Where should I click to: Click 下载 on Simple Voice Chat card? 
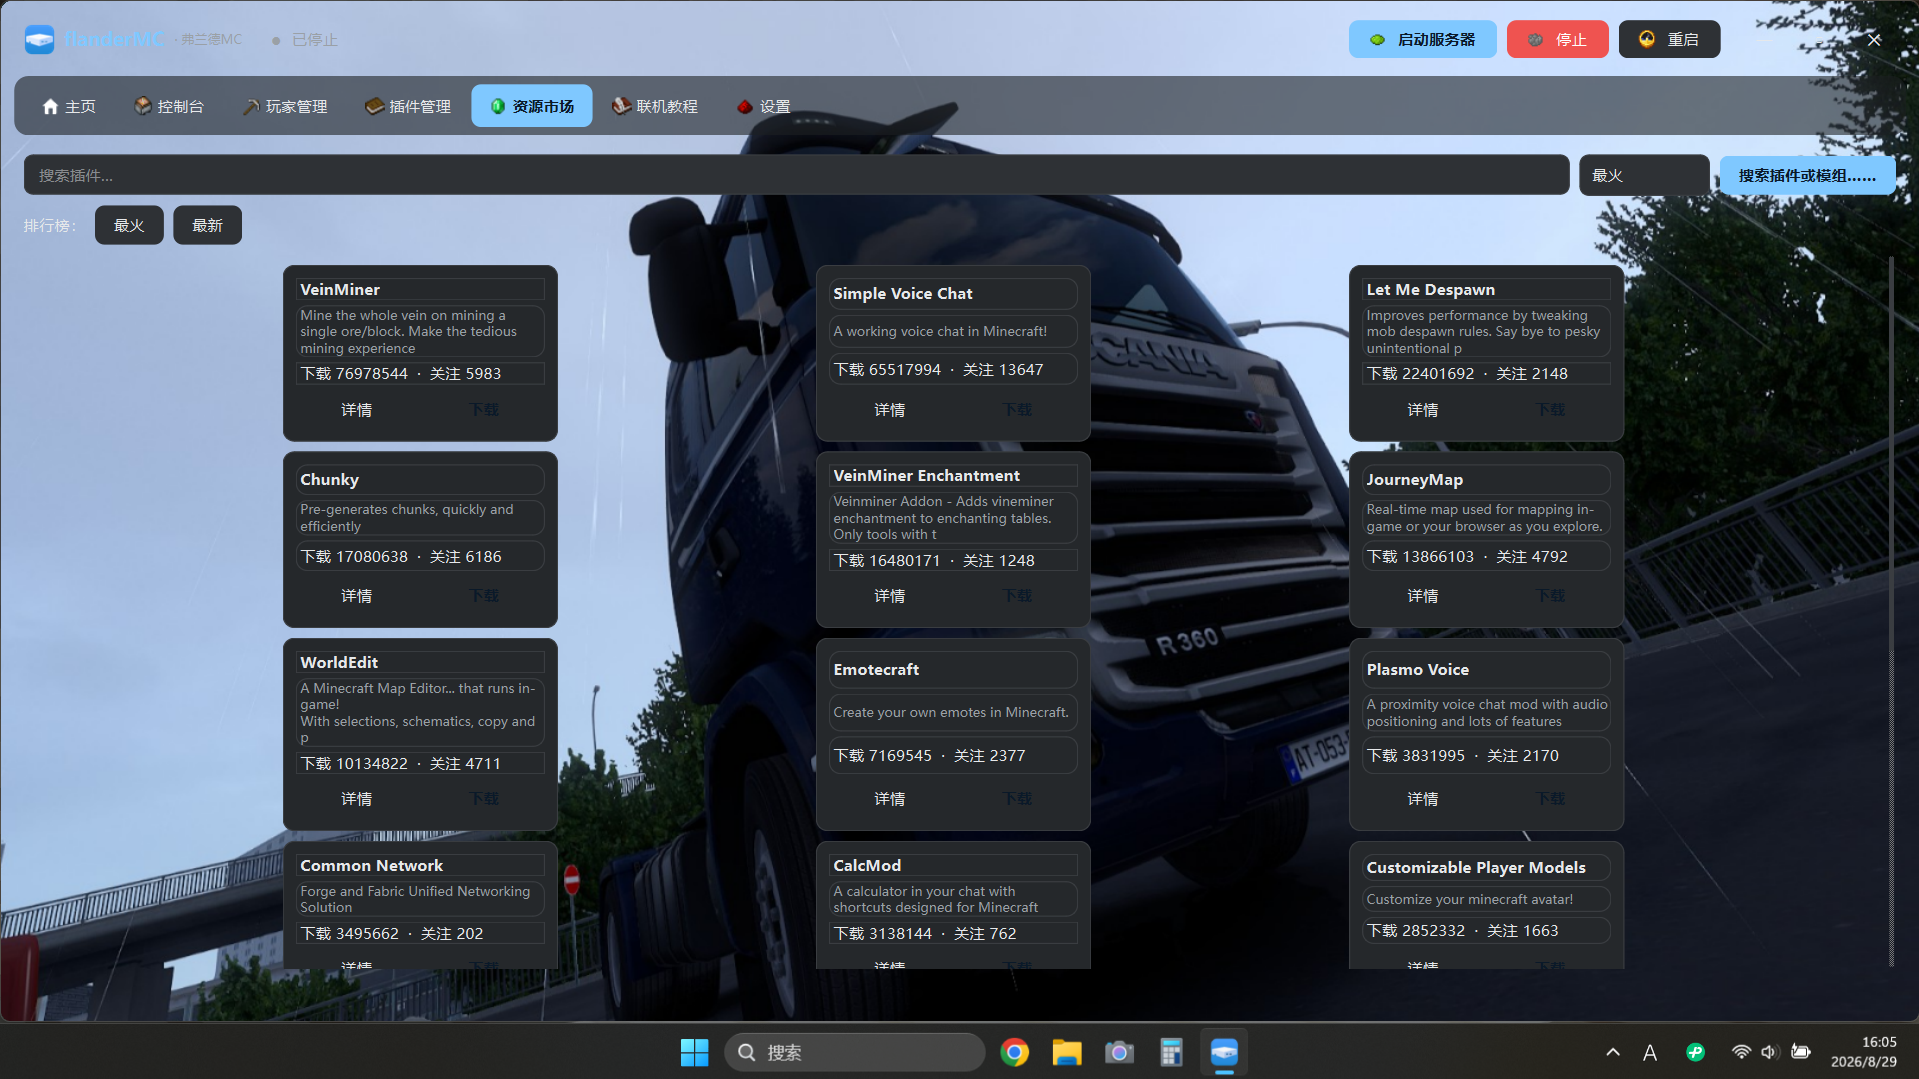[1017, 410]
